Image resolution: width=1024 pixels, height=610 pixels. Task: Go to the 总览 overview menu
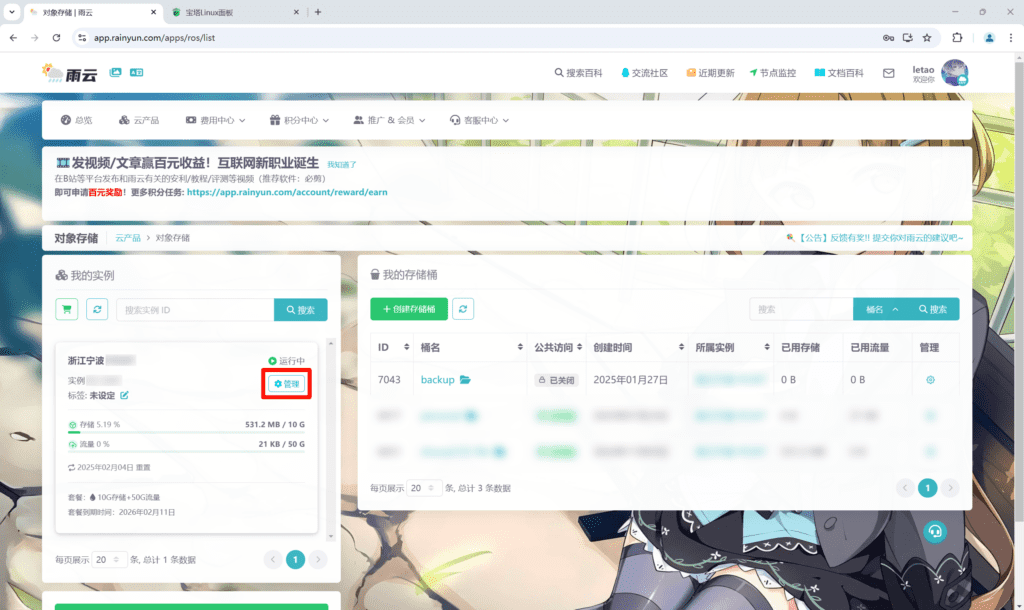(76, 120)
